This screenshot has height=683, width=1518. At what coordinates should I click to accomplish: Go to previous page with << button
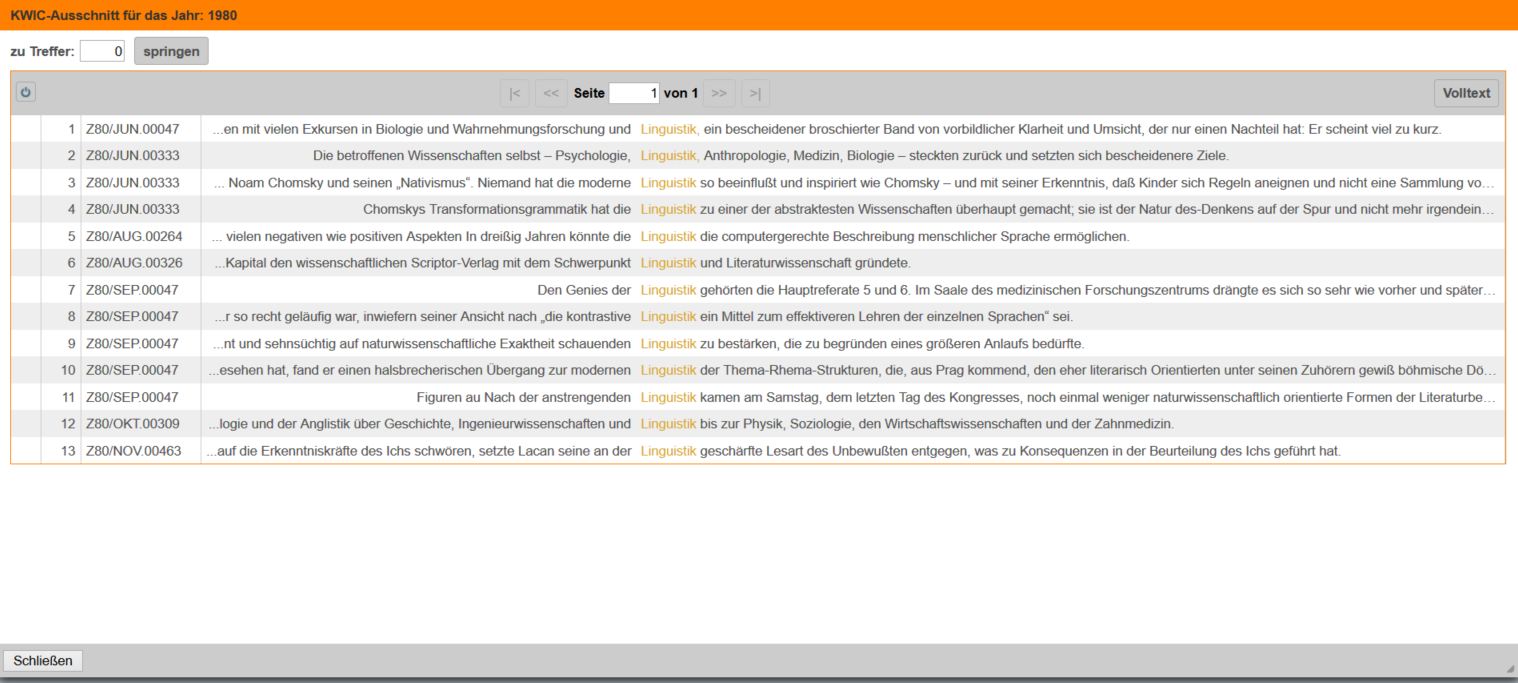click(x=550, y=93)
